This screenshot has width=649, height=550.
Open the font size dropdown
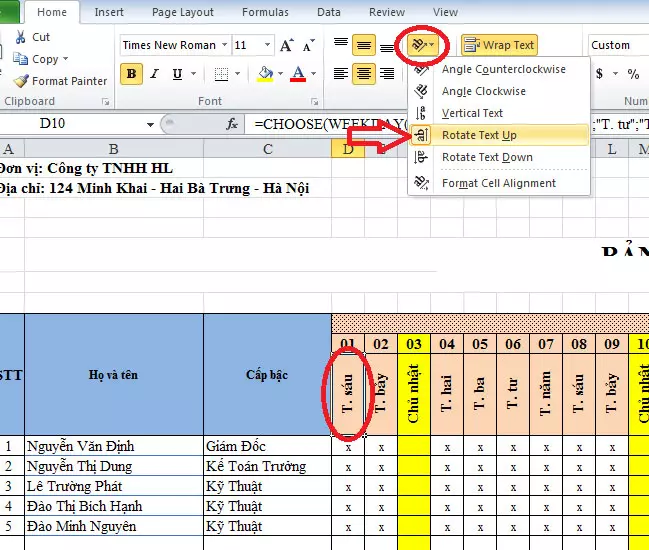pyautogui.click(x=267, y=45)
